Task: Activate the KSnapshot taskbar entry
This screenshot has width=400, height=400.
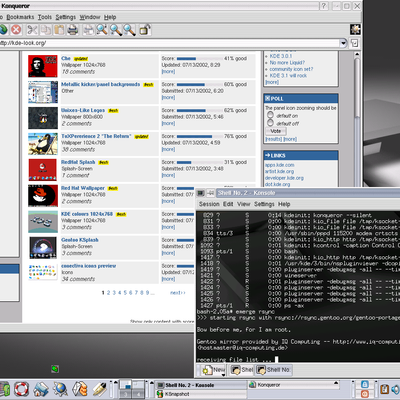Action: (201, 394)
